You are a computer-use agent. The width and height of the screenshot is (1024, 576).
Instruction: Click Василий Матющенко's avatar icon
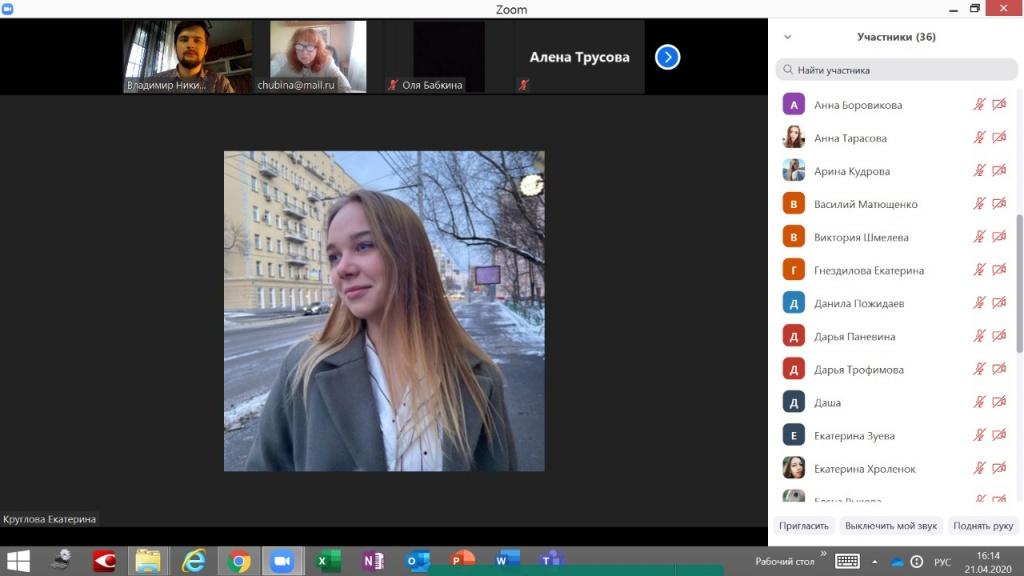(793, 204)
